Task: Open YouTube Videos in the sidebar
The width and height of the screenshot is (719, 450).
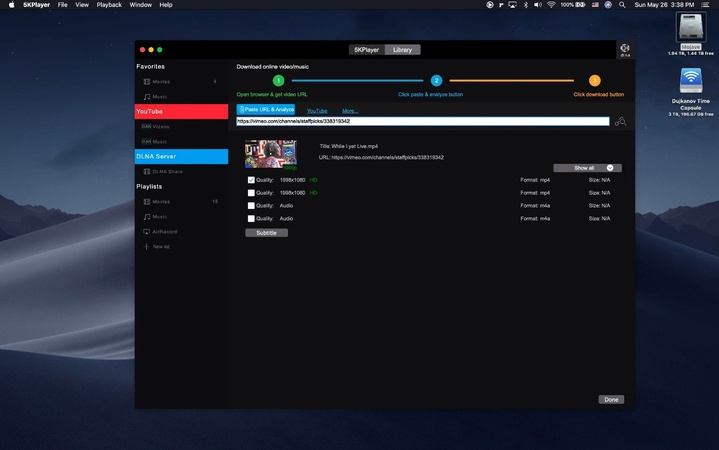Action: pyautogui.click(x=160, y=127)
